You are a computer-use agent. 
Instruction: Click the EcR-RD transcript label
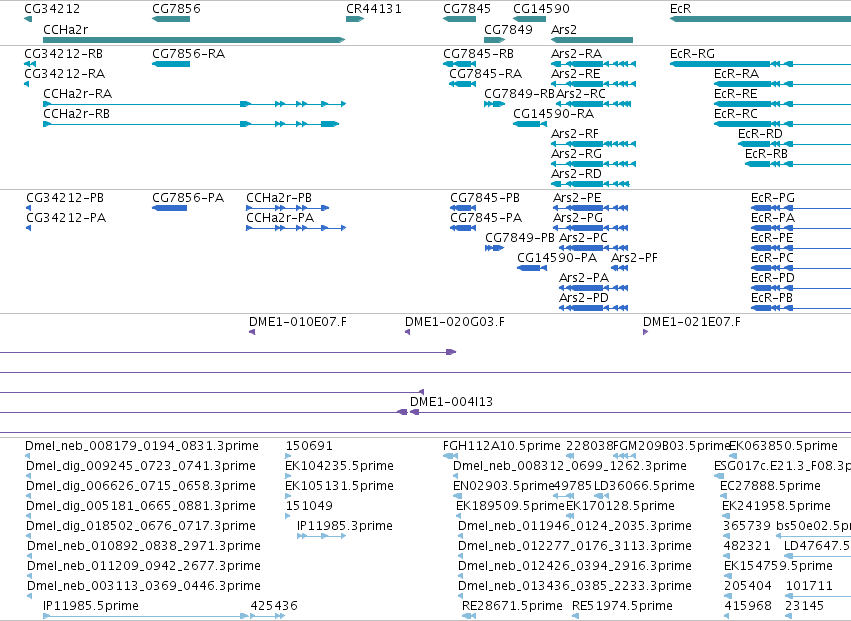[760, 134]
